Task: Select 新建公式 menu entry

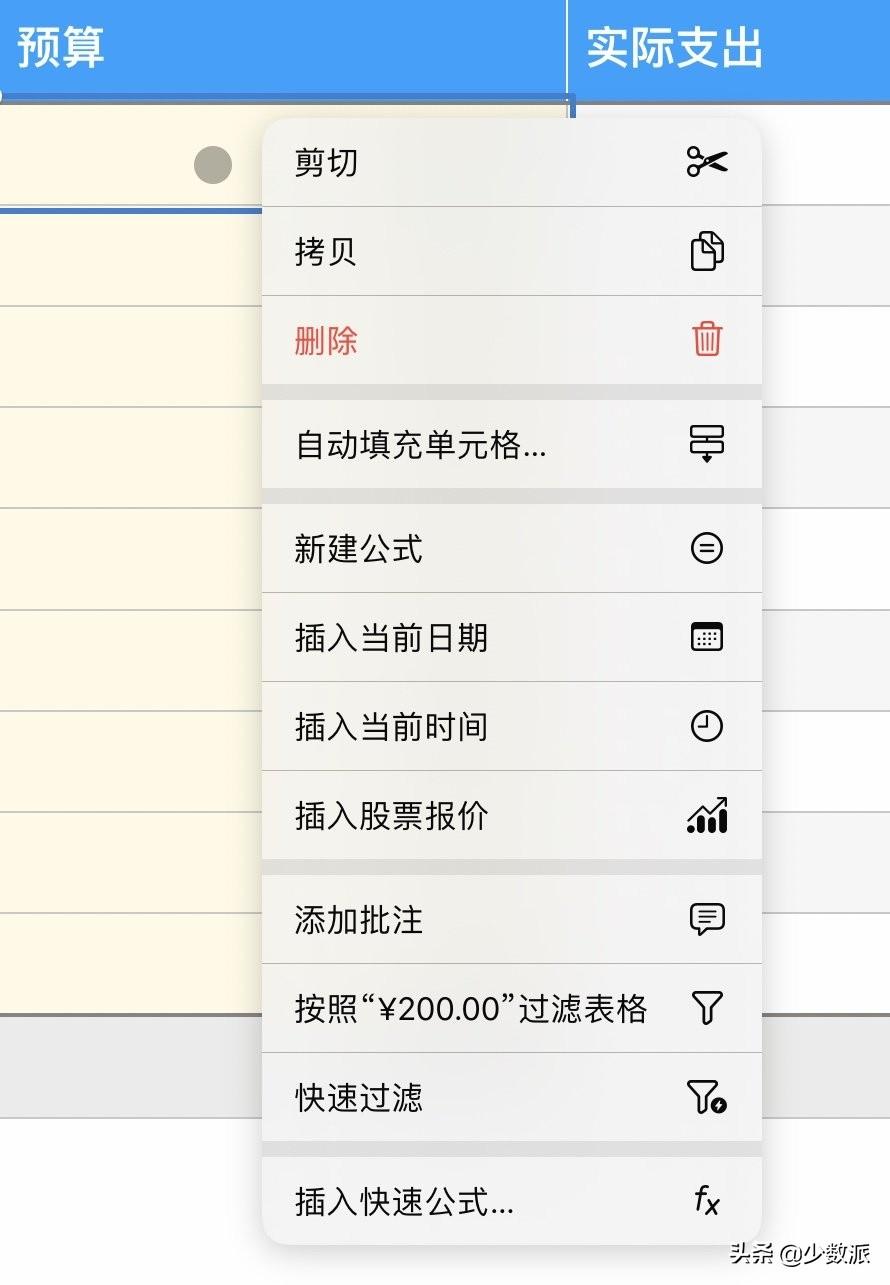Action: coord(512,548)
